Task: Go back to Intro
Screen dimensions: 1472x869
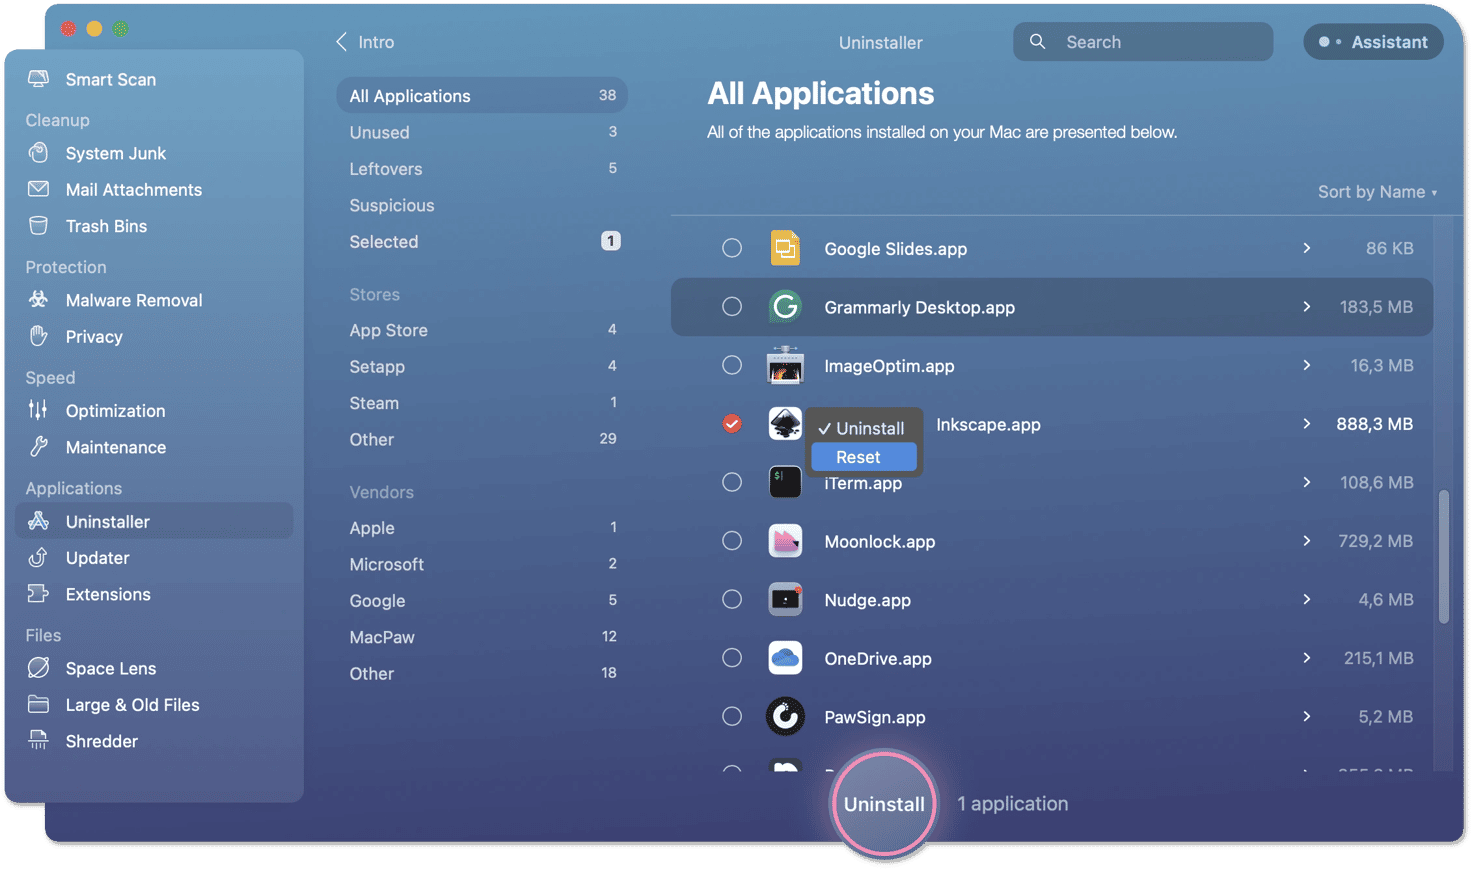Action: [365, 42]
